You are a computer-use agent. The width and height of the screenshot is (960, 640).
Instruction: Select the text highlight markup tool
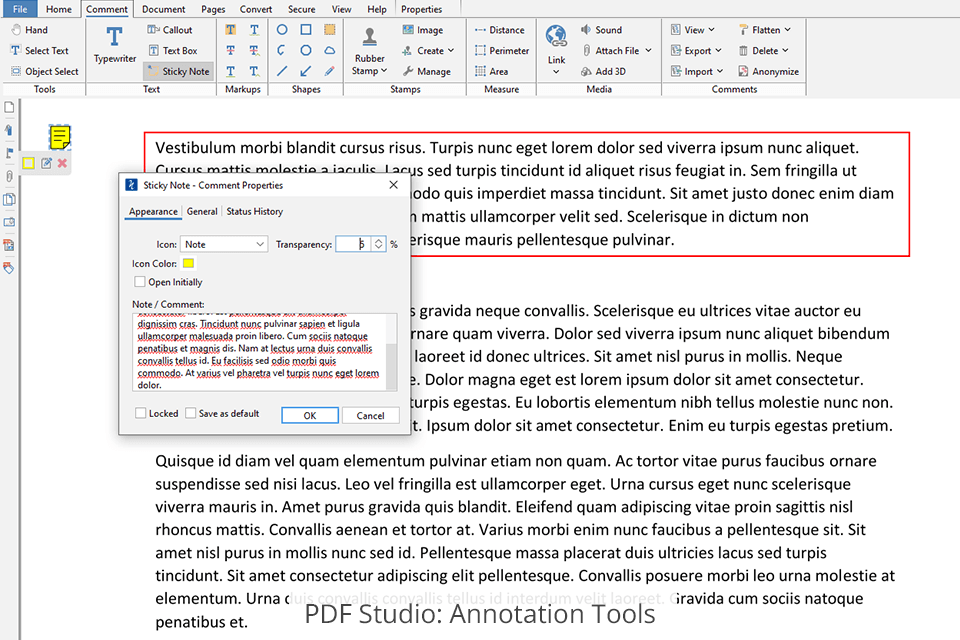(x=230, y=29)
